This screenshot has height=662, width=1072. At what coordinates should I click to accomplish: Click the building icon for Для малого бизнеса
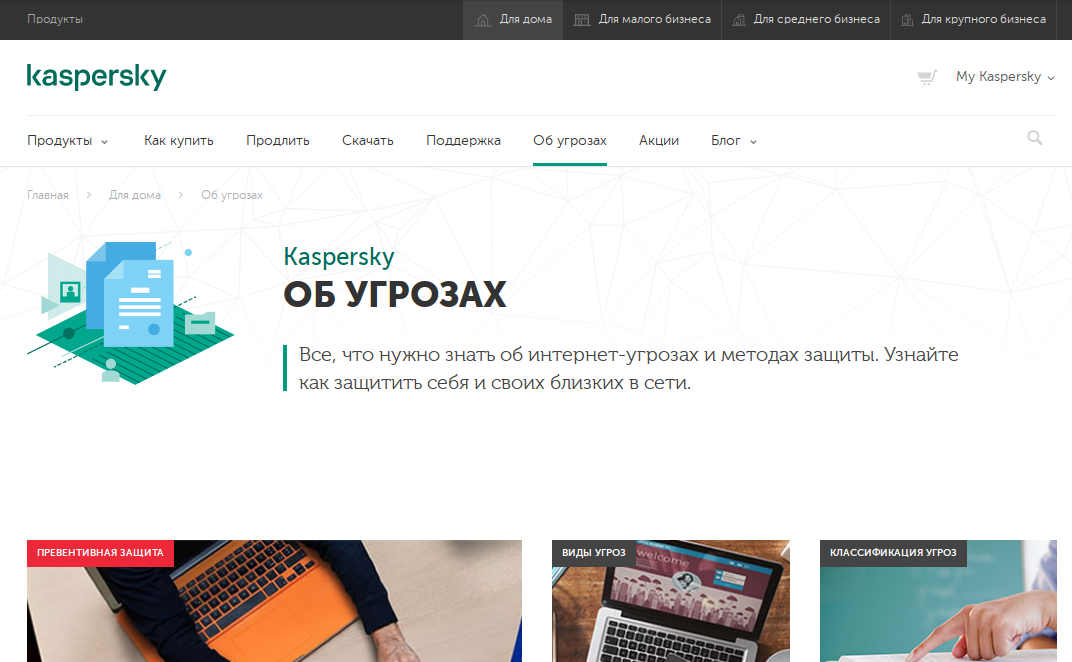pos(582,20)
